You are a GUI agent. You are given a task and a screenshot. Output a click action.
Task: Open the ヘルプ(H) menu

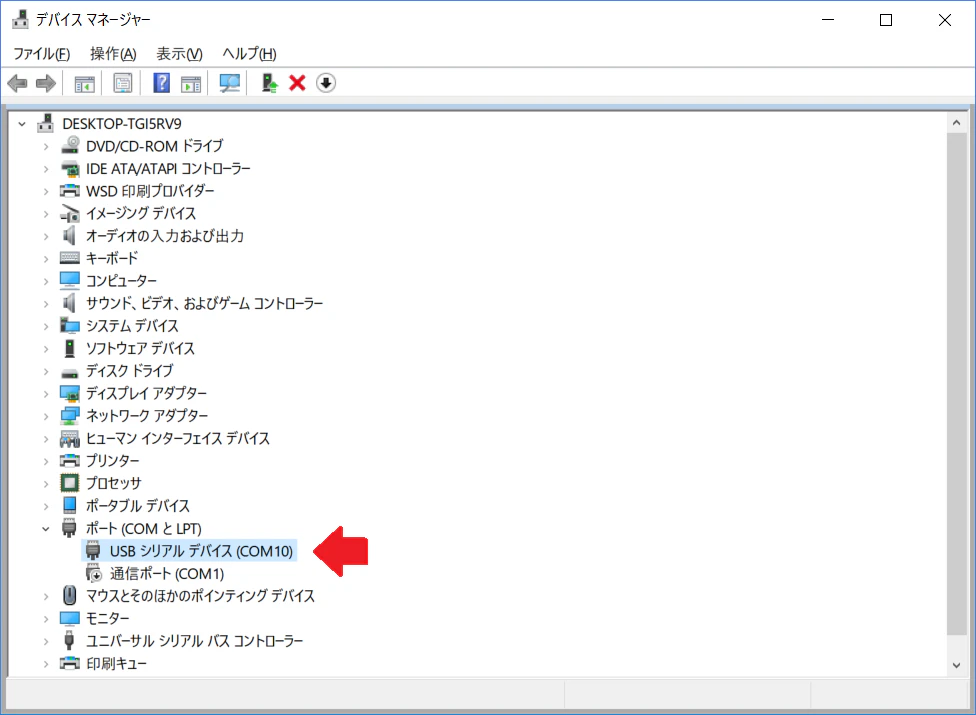(x=249, y=54)
